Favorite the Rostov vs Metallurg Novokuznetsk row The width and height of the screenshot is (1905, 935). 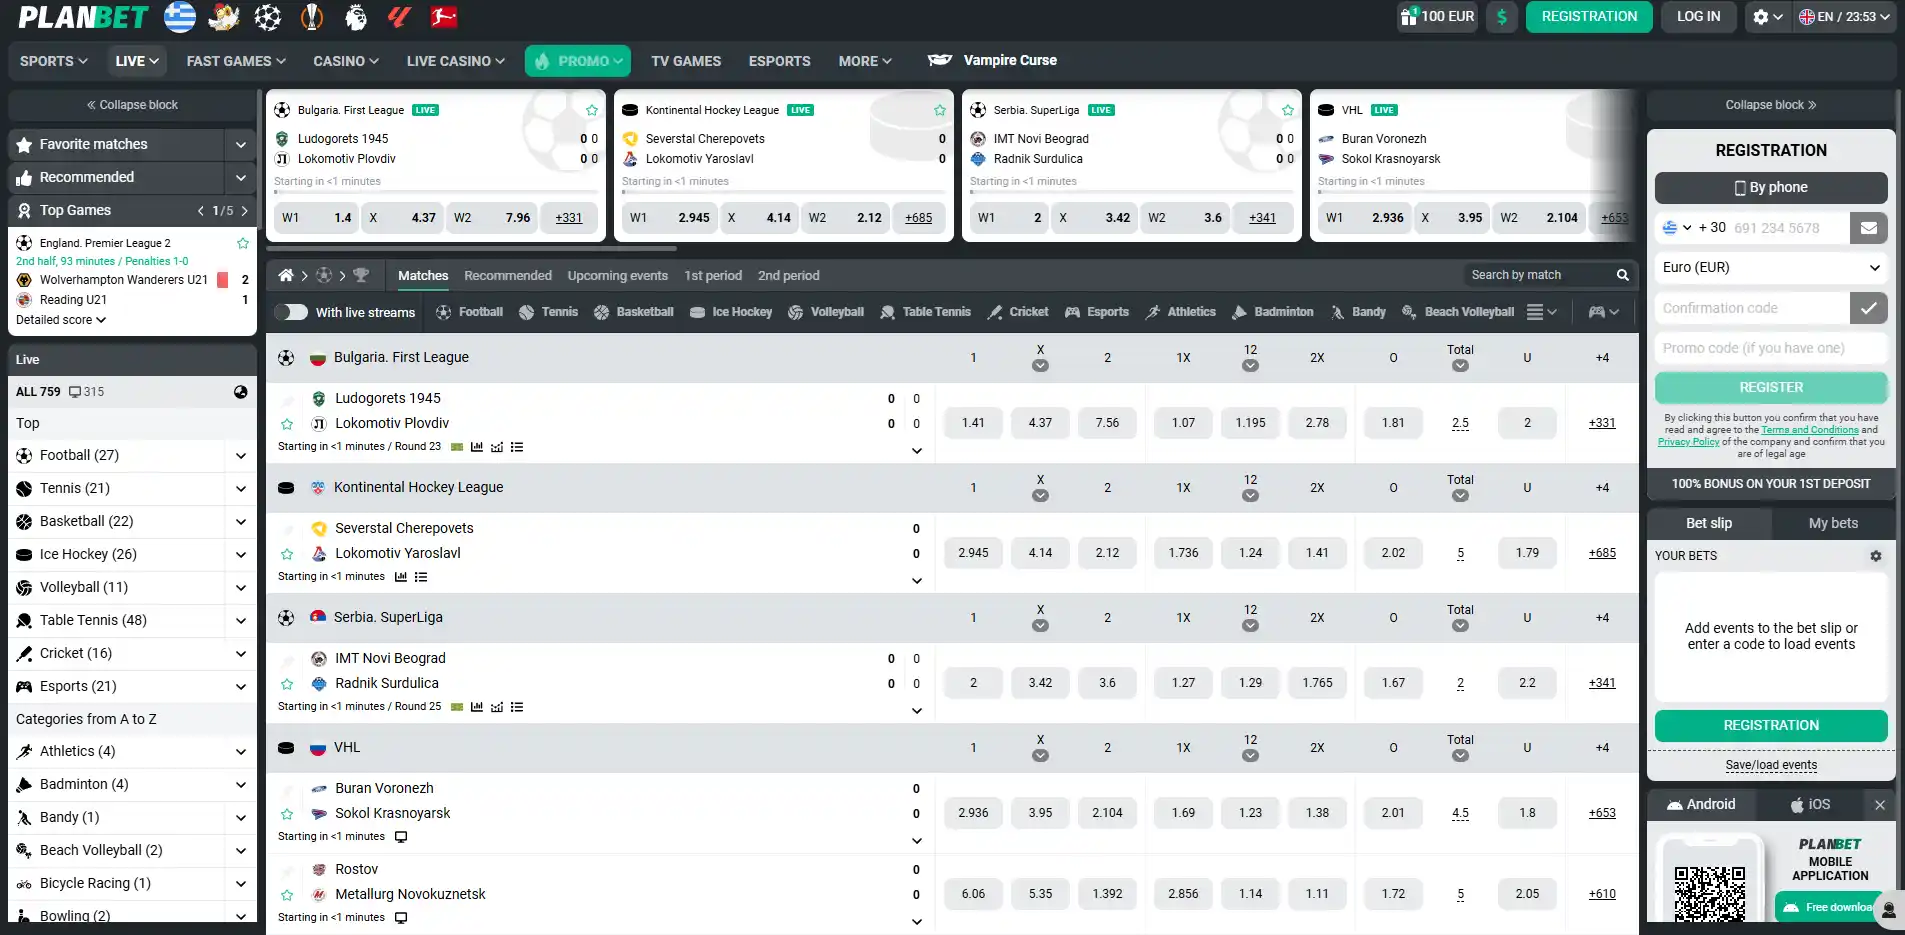[287, 895]
